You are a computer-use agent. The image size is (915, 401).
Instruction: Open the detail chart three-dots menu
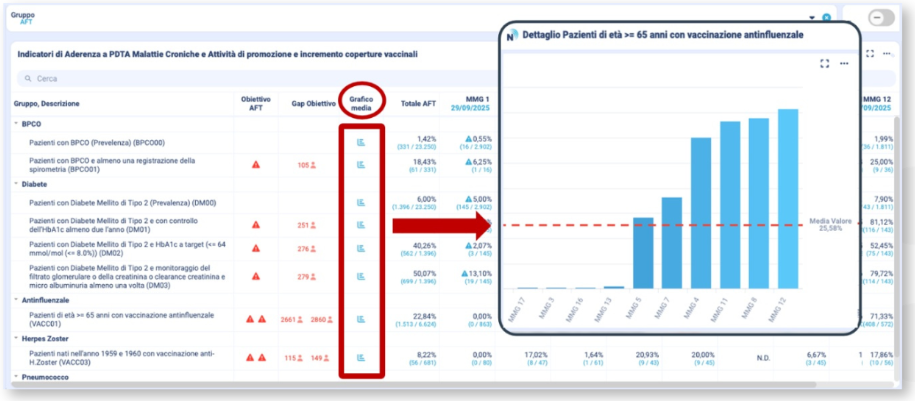point(844,63)
